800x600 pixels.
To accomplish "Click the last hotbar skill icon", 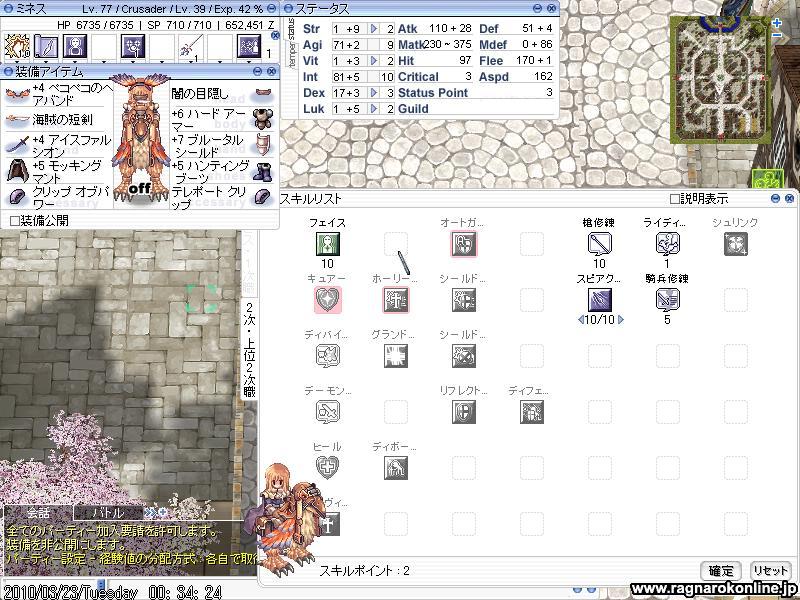I will click(x=249, y=46).
